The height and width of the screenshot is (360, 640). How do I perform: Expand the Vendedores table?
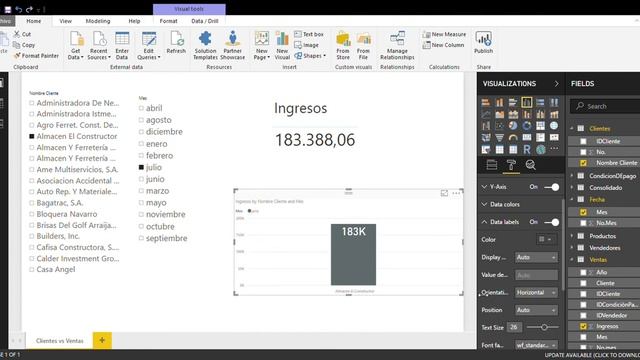[x=572, y=248]
